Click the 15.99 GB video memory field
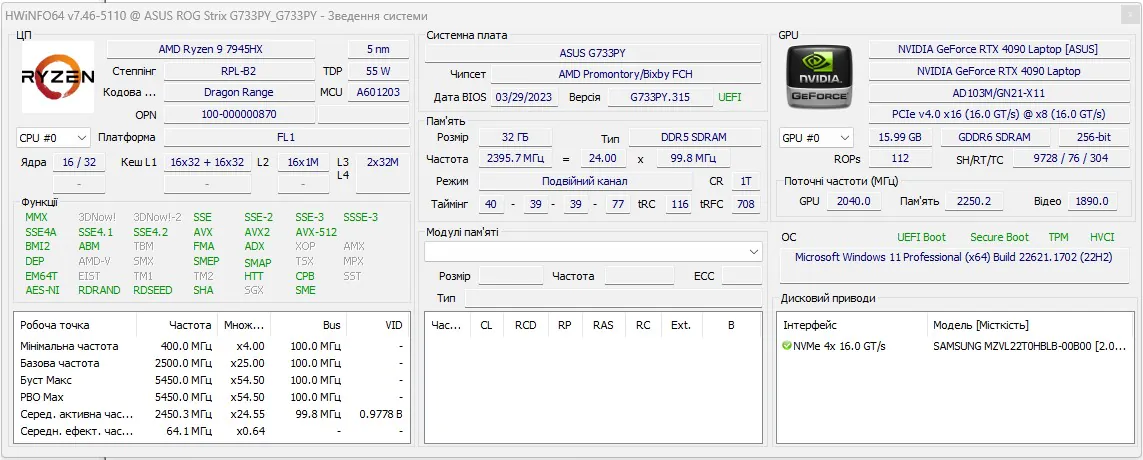 coord(900,137)
